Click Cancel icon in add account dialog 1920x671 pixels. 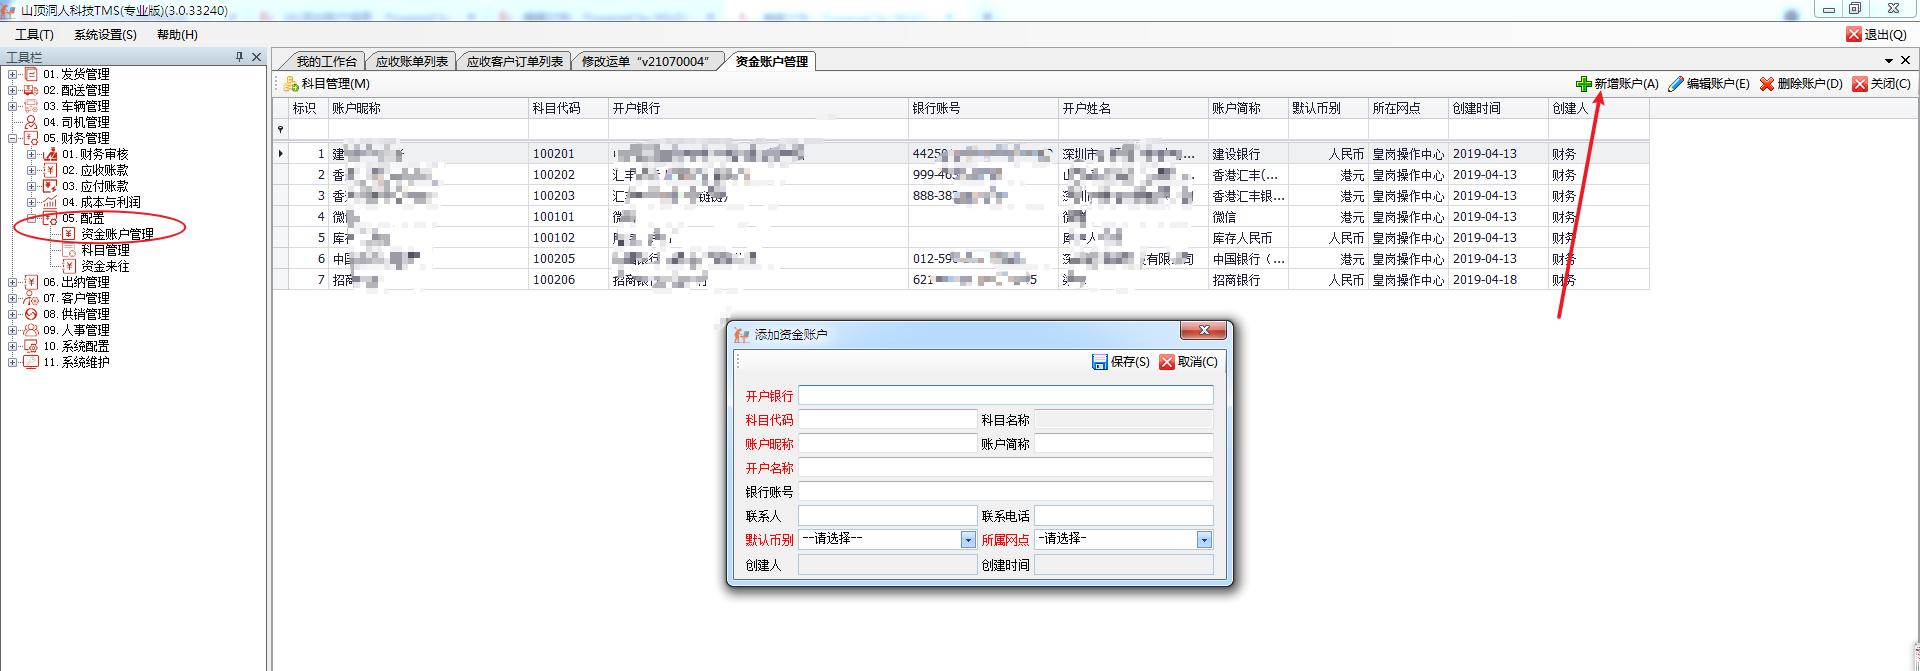tap(1167, 362)
